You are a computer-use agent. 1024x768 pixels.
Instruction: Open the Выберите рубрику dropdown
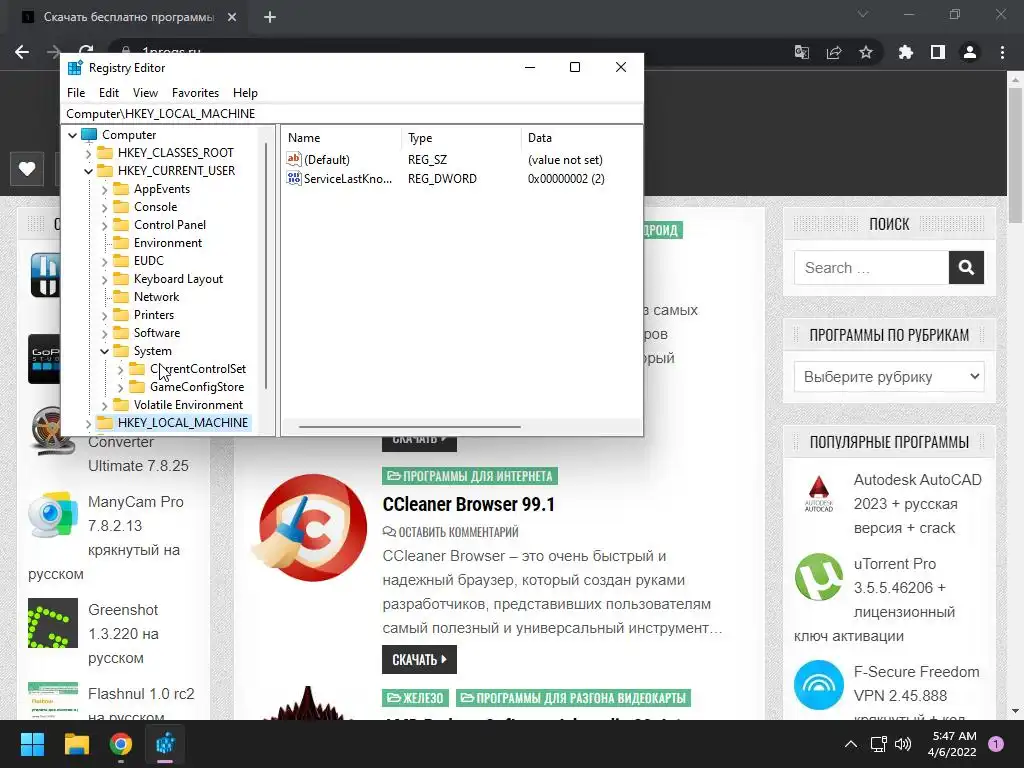tap(889, 377)
